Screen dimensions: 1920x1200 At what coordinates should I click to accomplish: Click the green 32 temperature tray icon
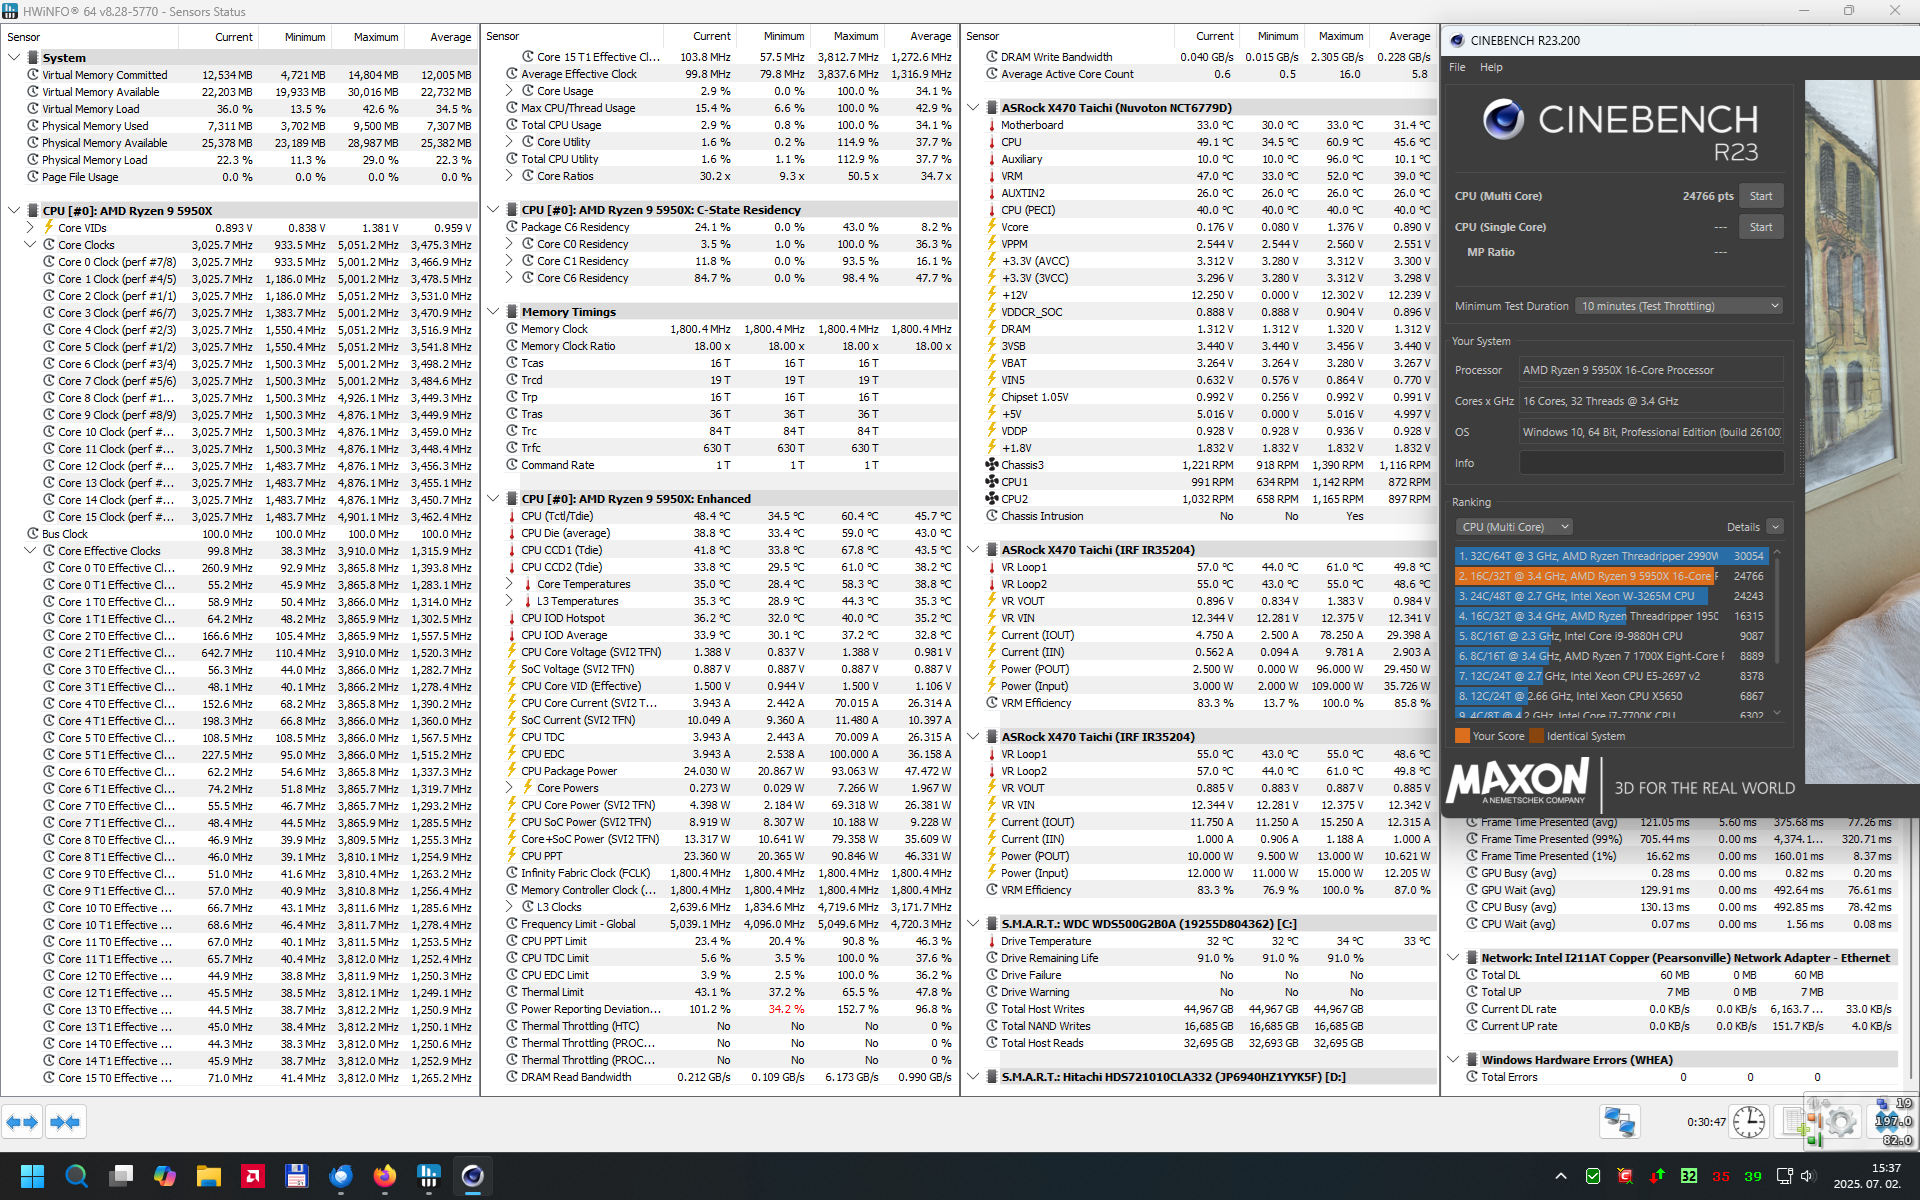tap(1689, 1176)
